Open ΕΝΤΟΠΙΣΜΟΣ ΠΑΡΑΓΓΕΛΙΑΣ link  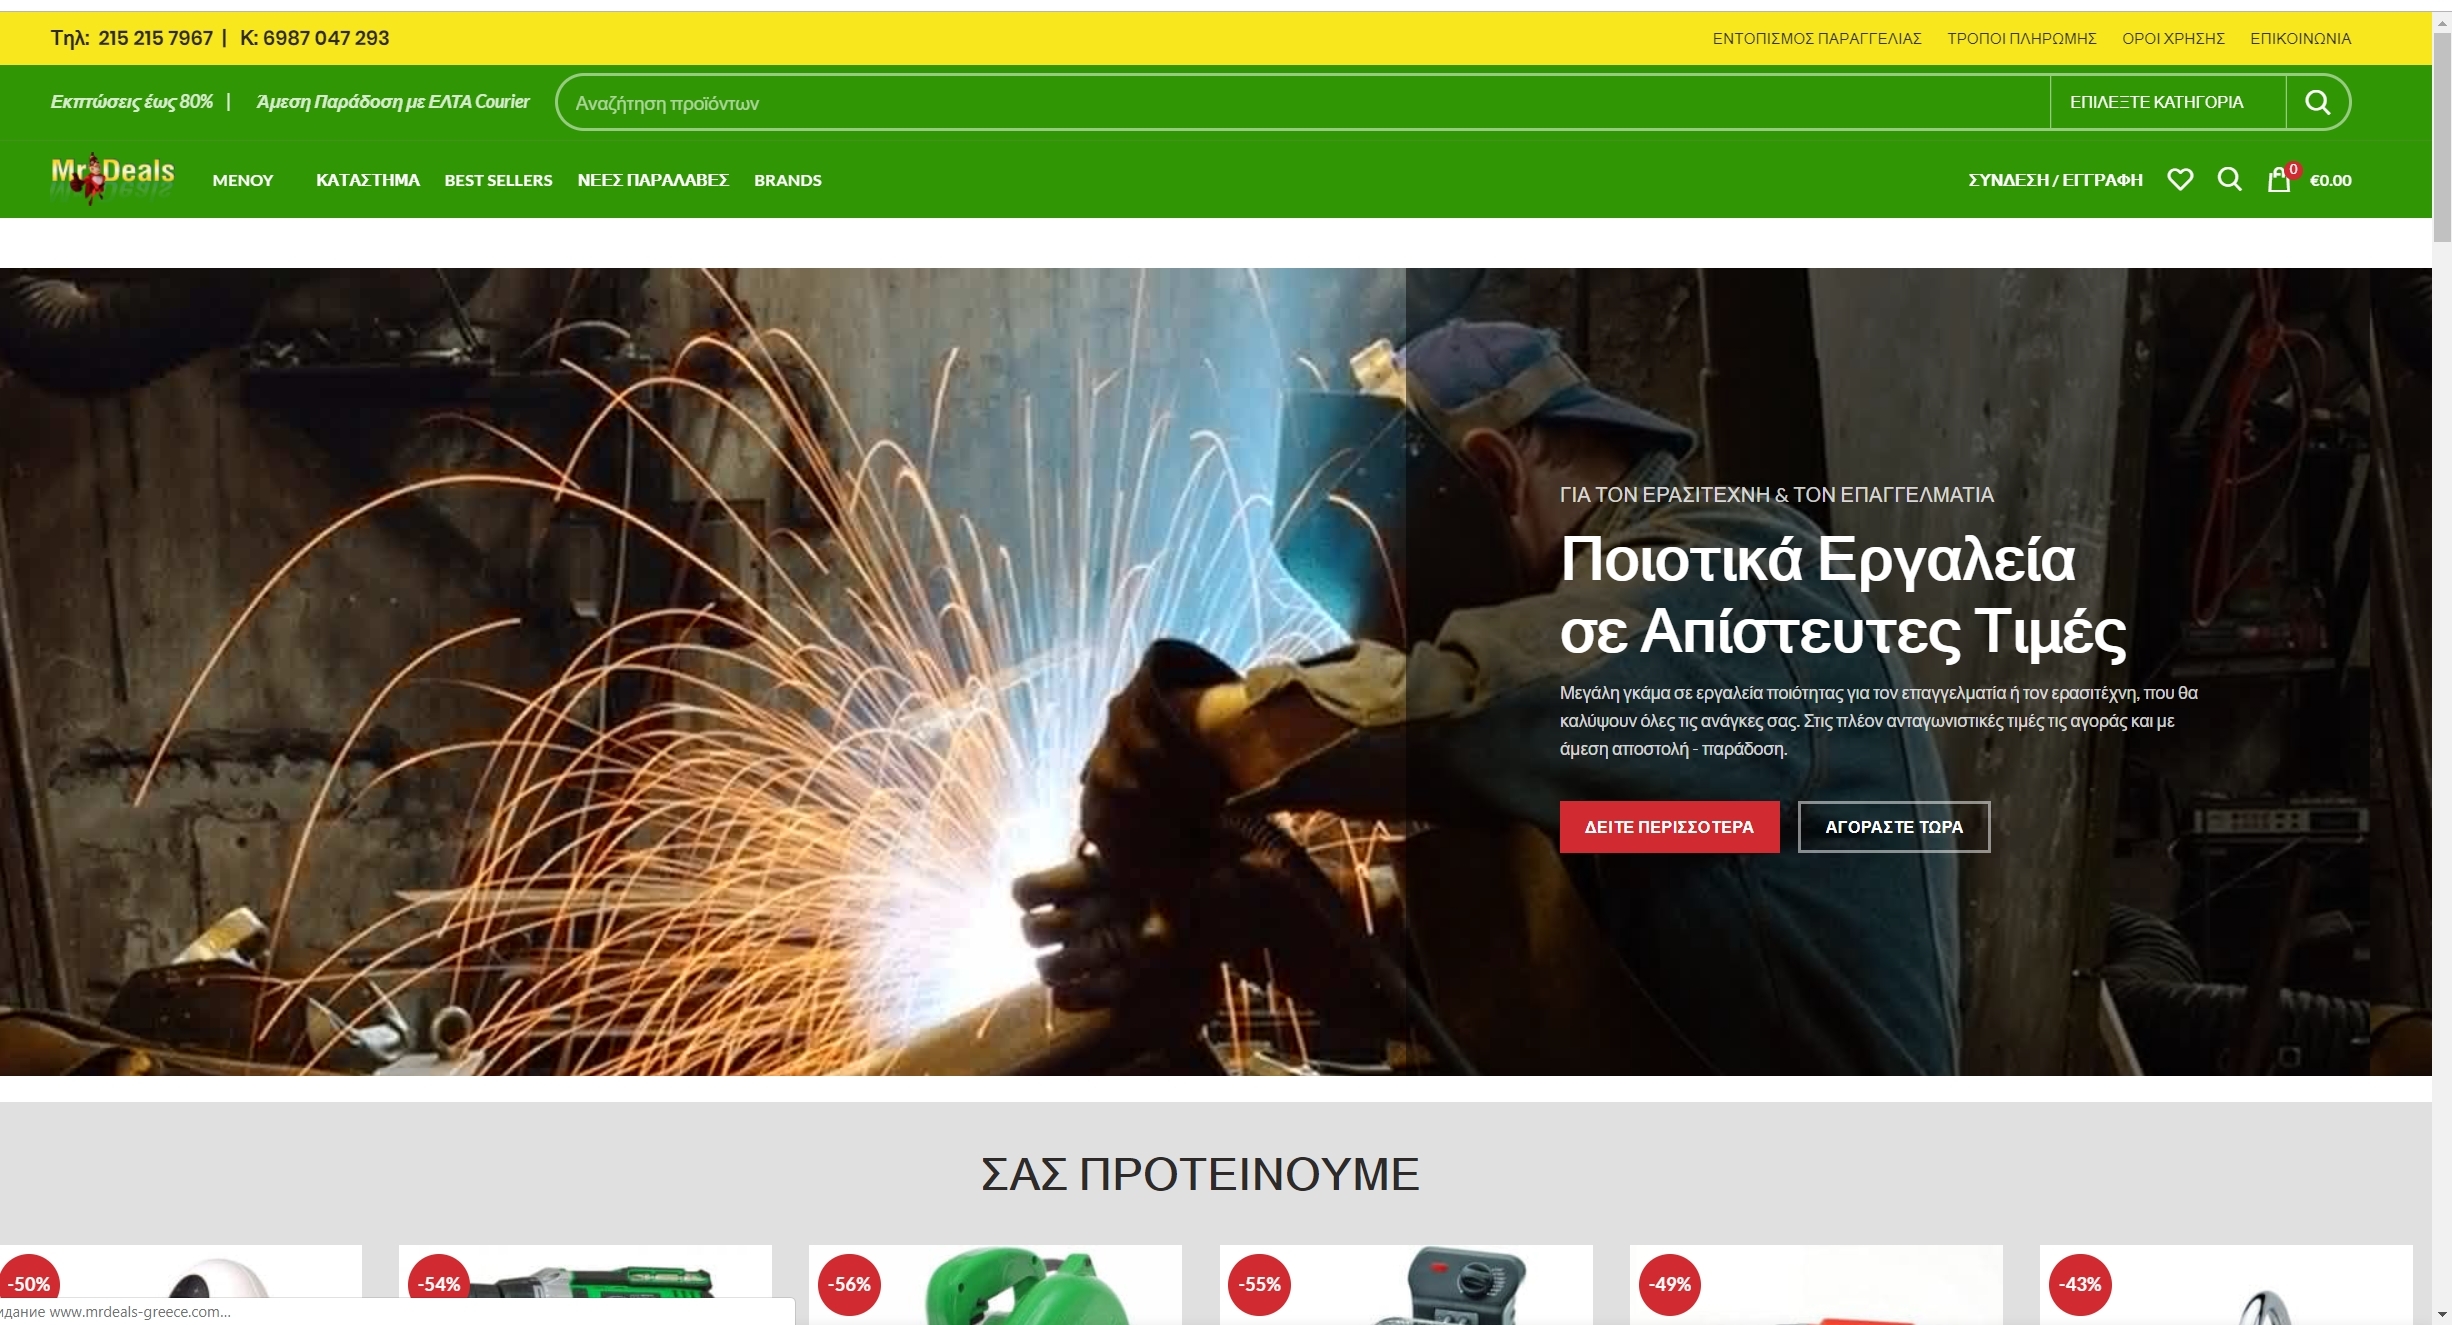point(1816,39)
